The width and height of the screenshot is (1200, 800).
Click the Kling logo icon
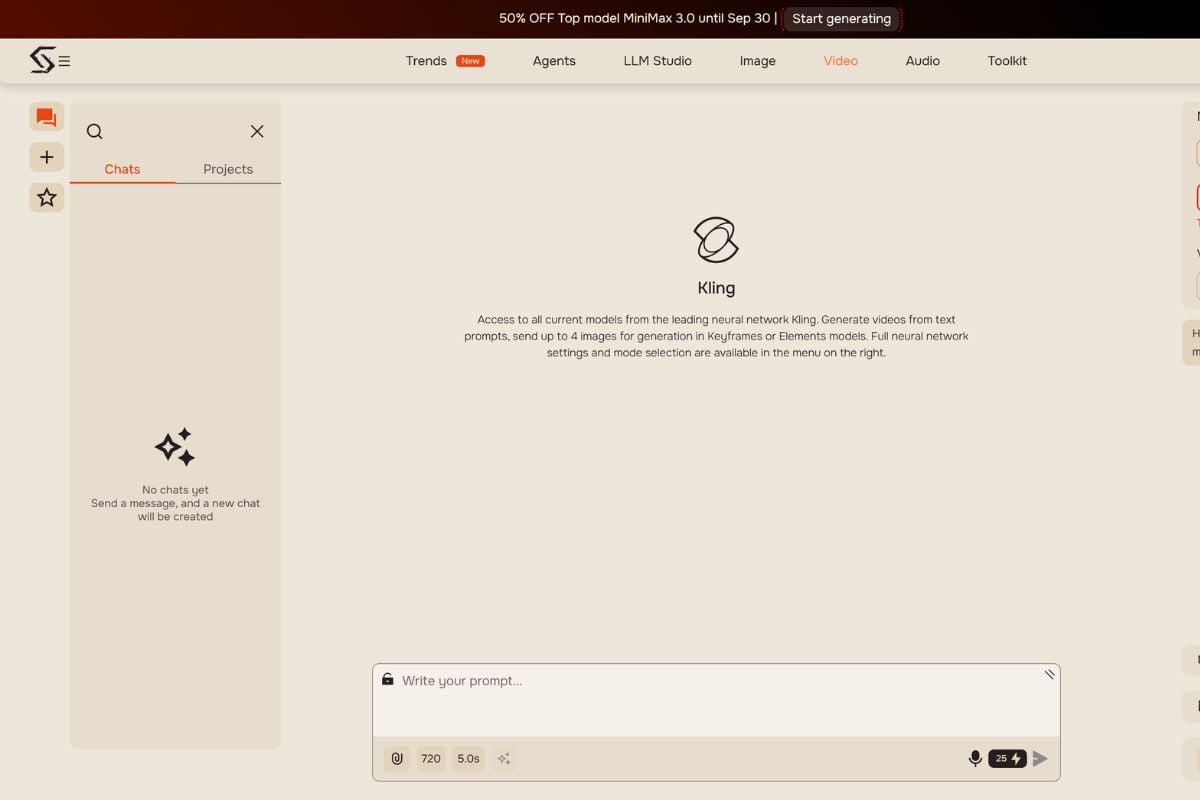tap(716, 240)
